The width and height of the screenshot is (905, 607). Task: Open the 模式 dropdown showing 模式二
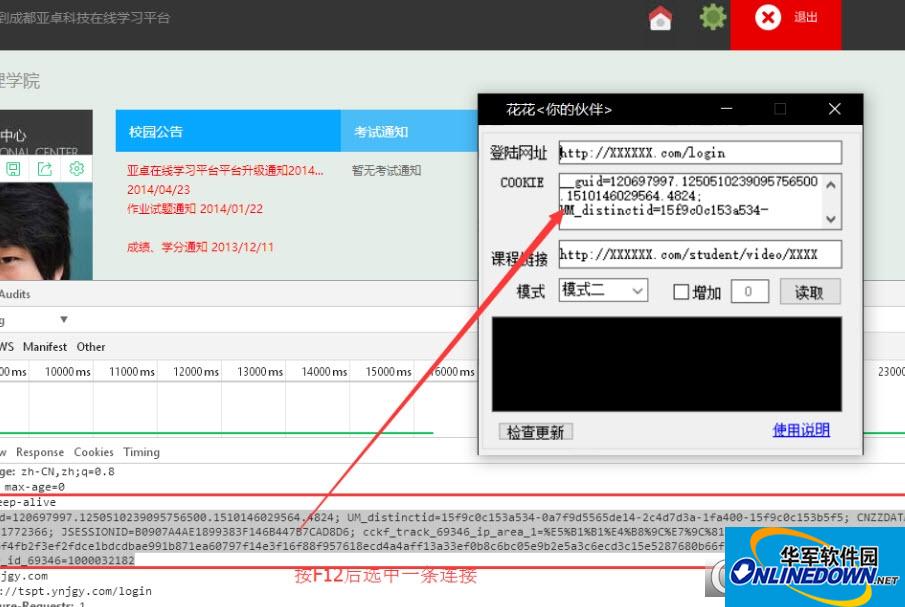603,290
